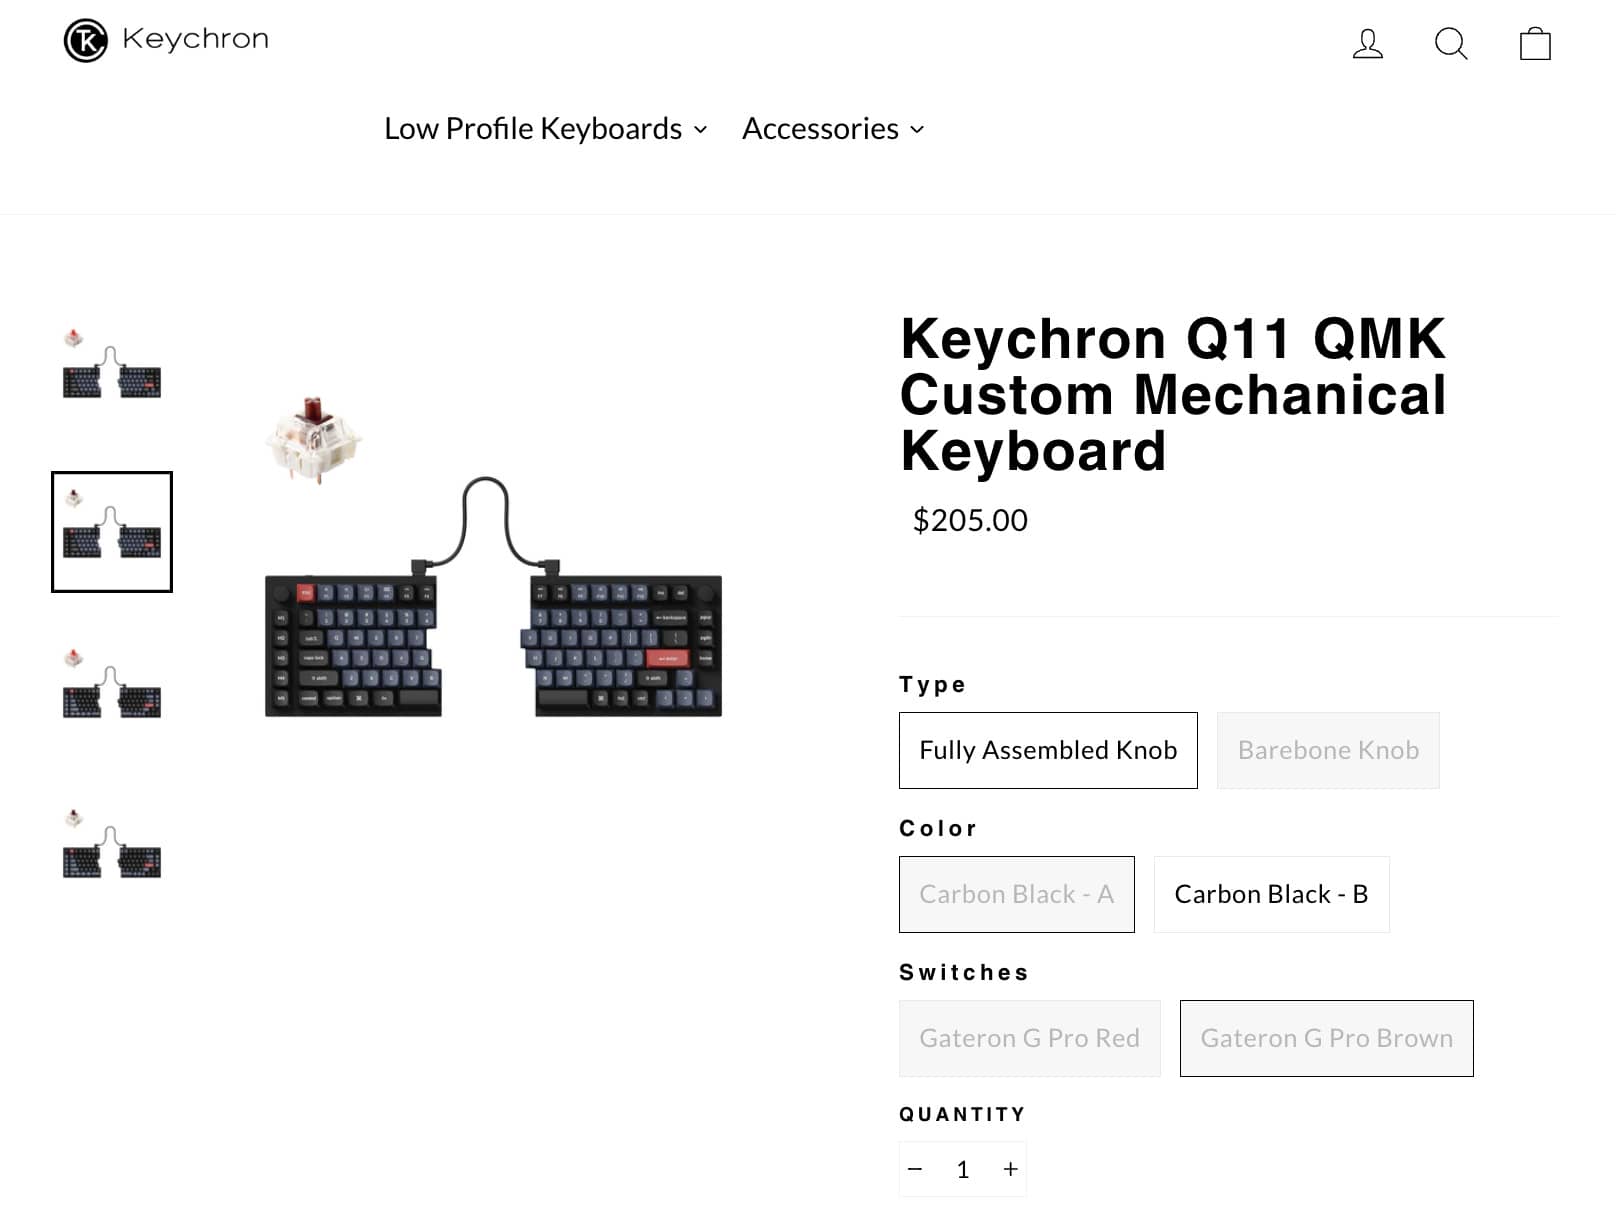Select Gateron G Pro Red switches

click(x=1029, y=1038)
